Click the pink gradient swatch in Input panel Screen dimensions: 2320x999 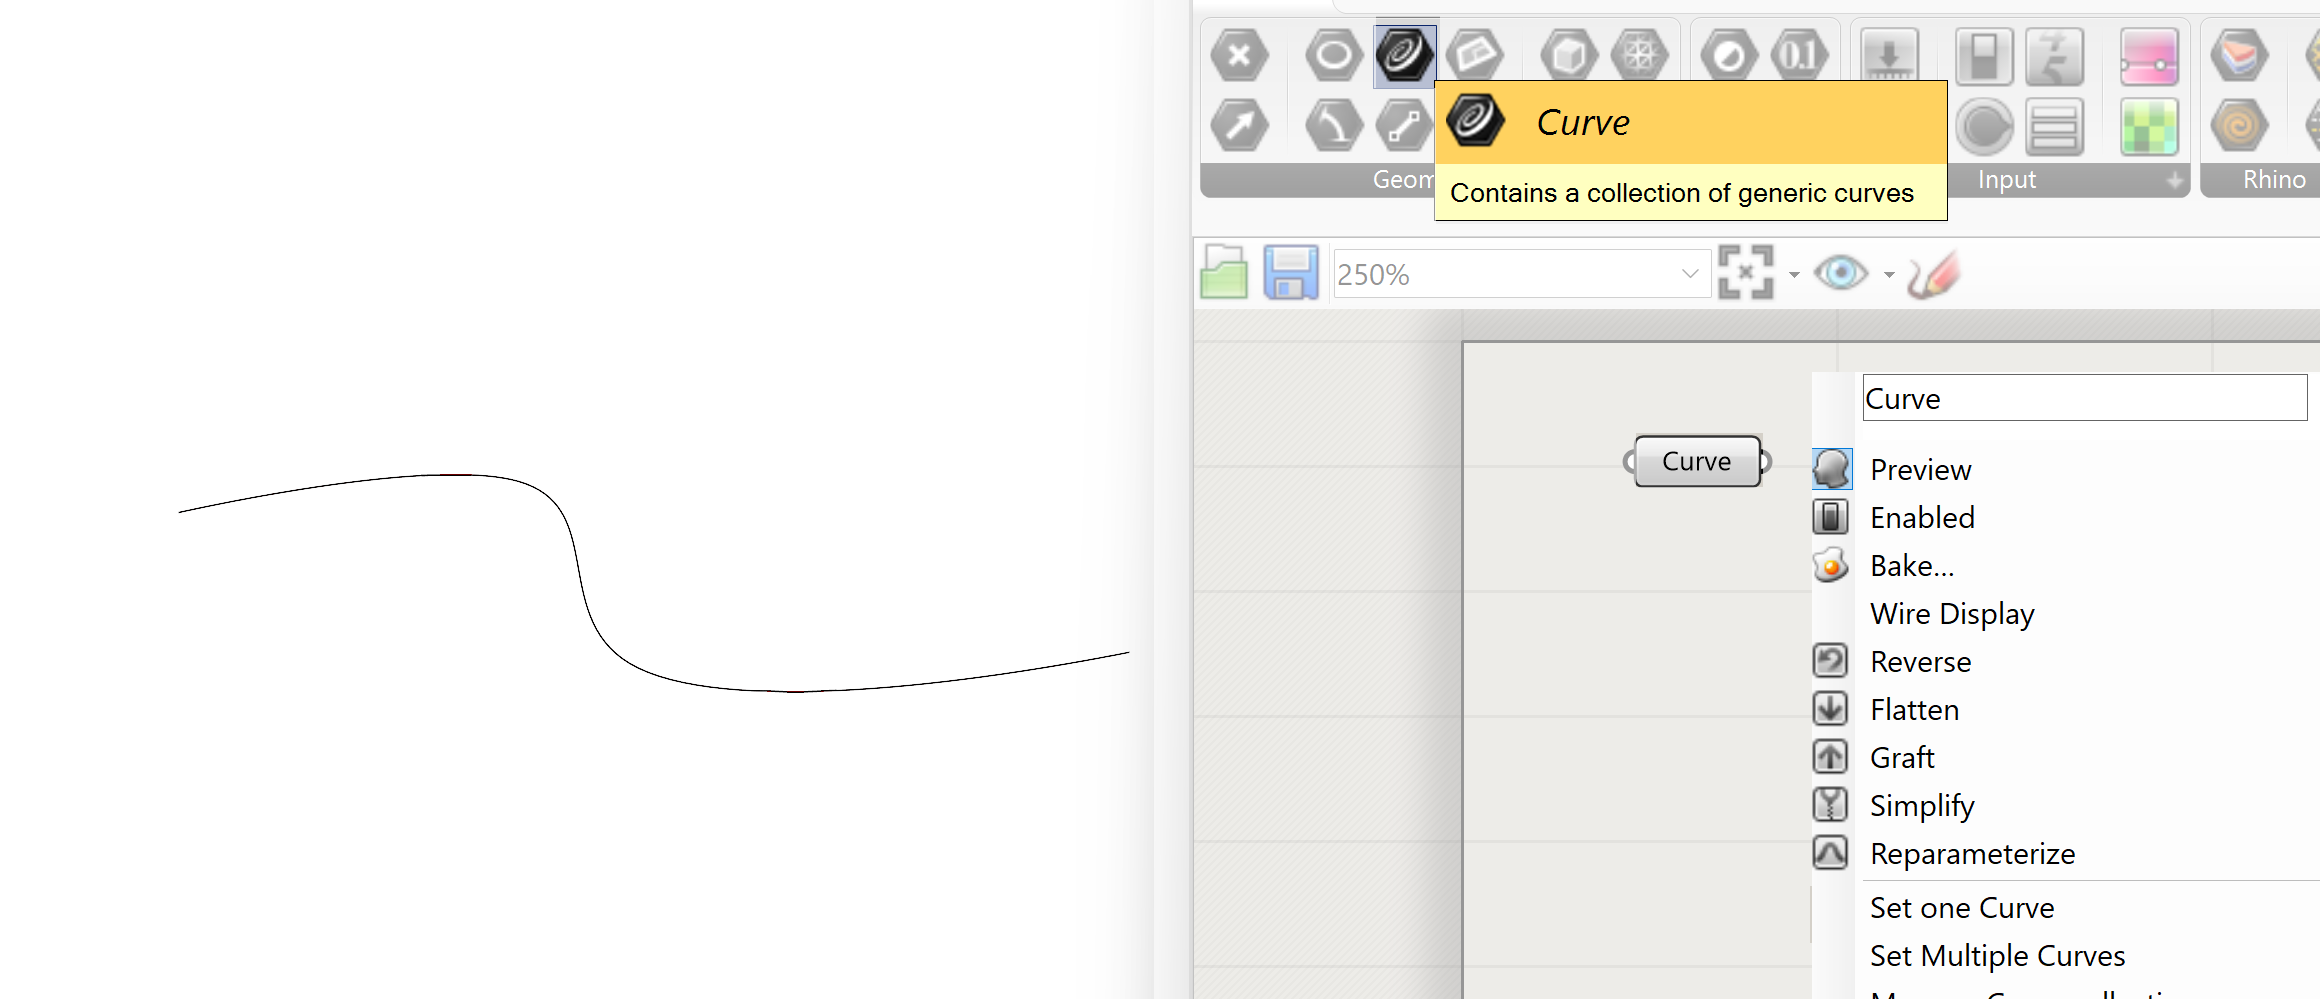[x=2148, y=56]
